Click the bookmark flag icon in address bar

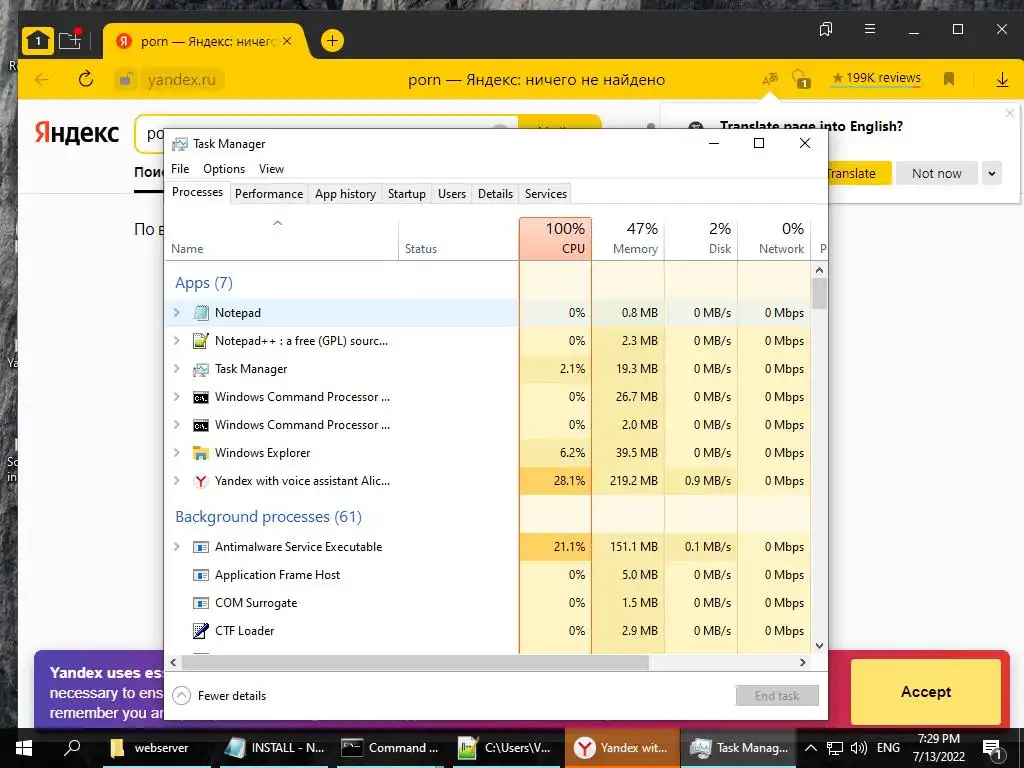click(949, 79)
